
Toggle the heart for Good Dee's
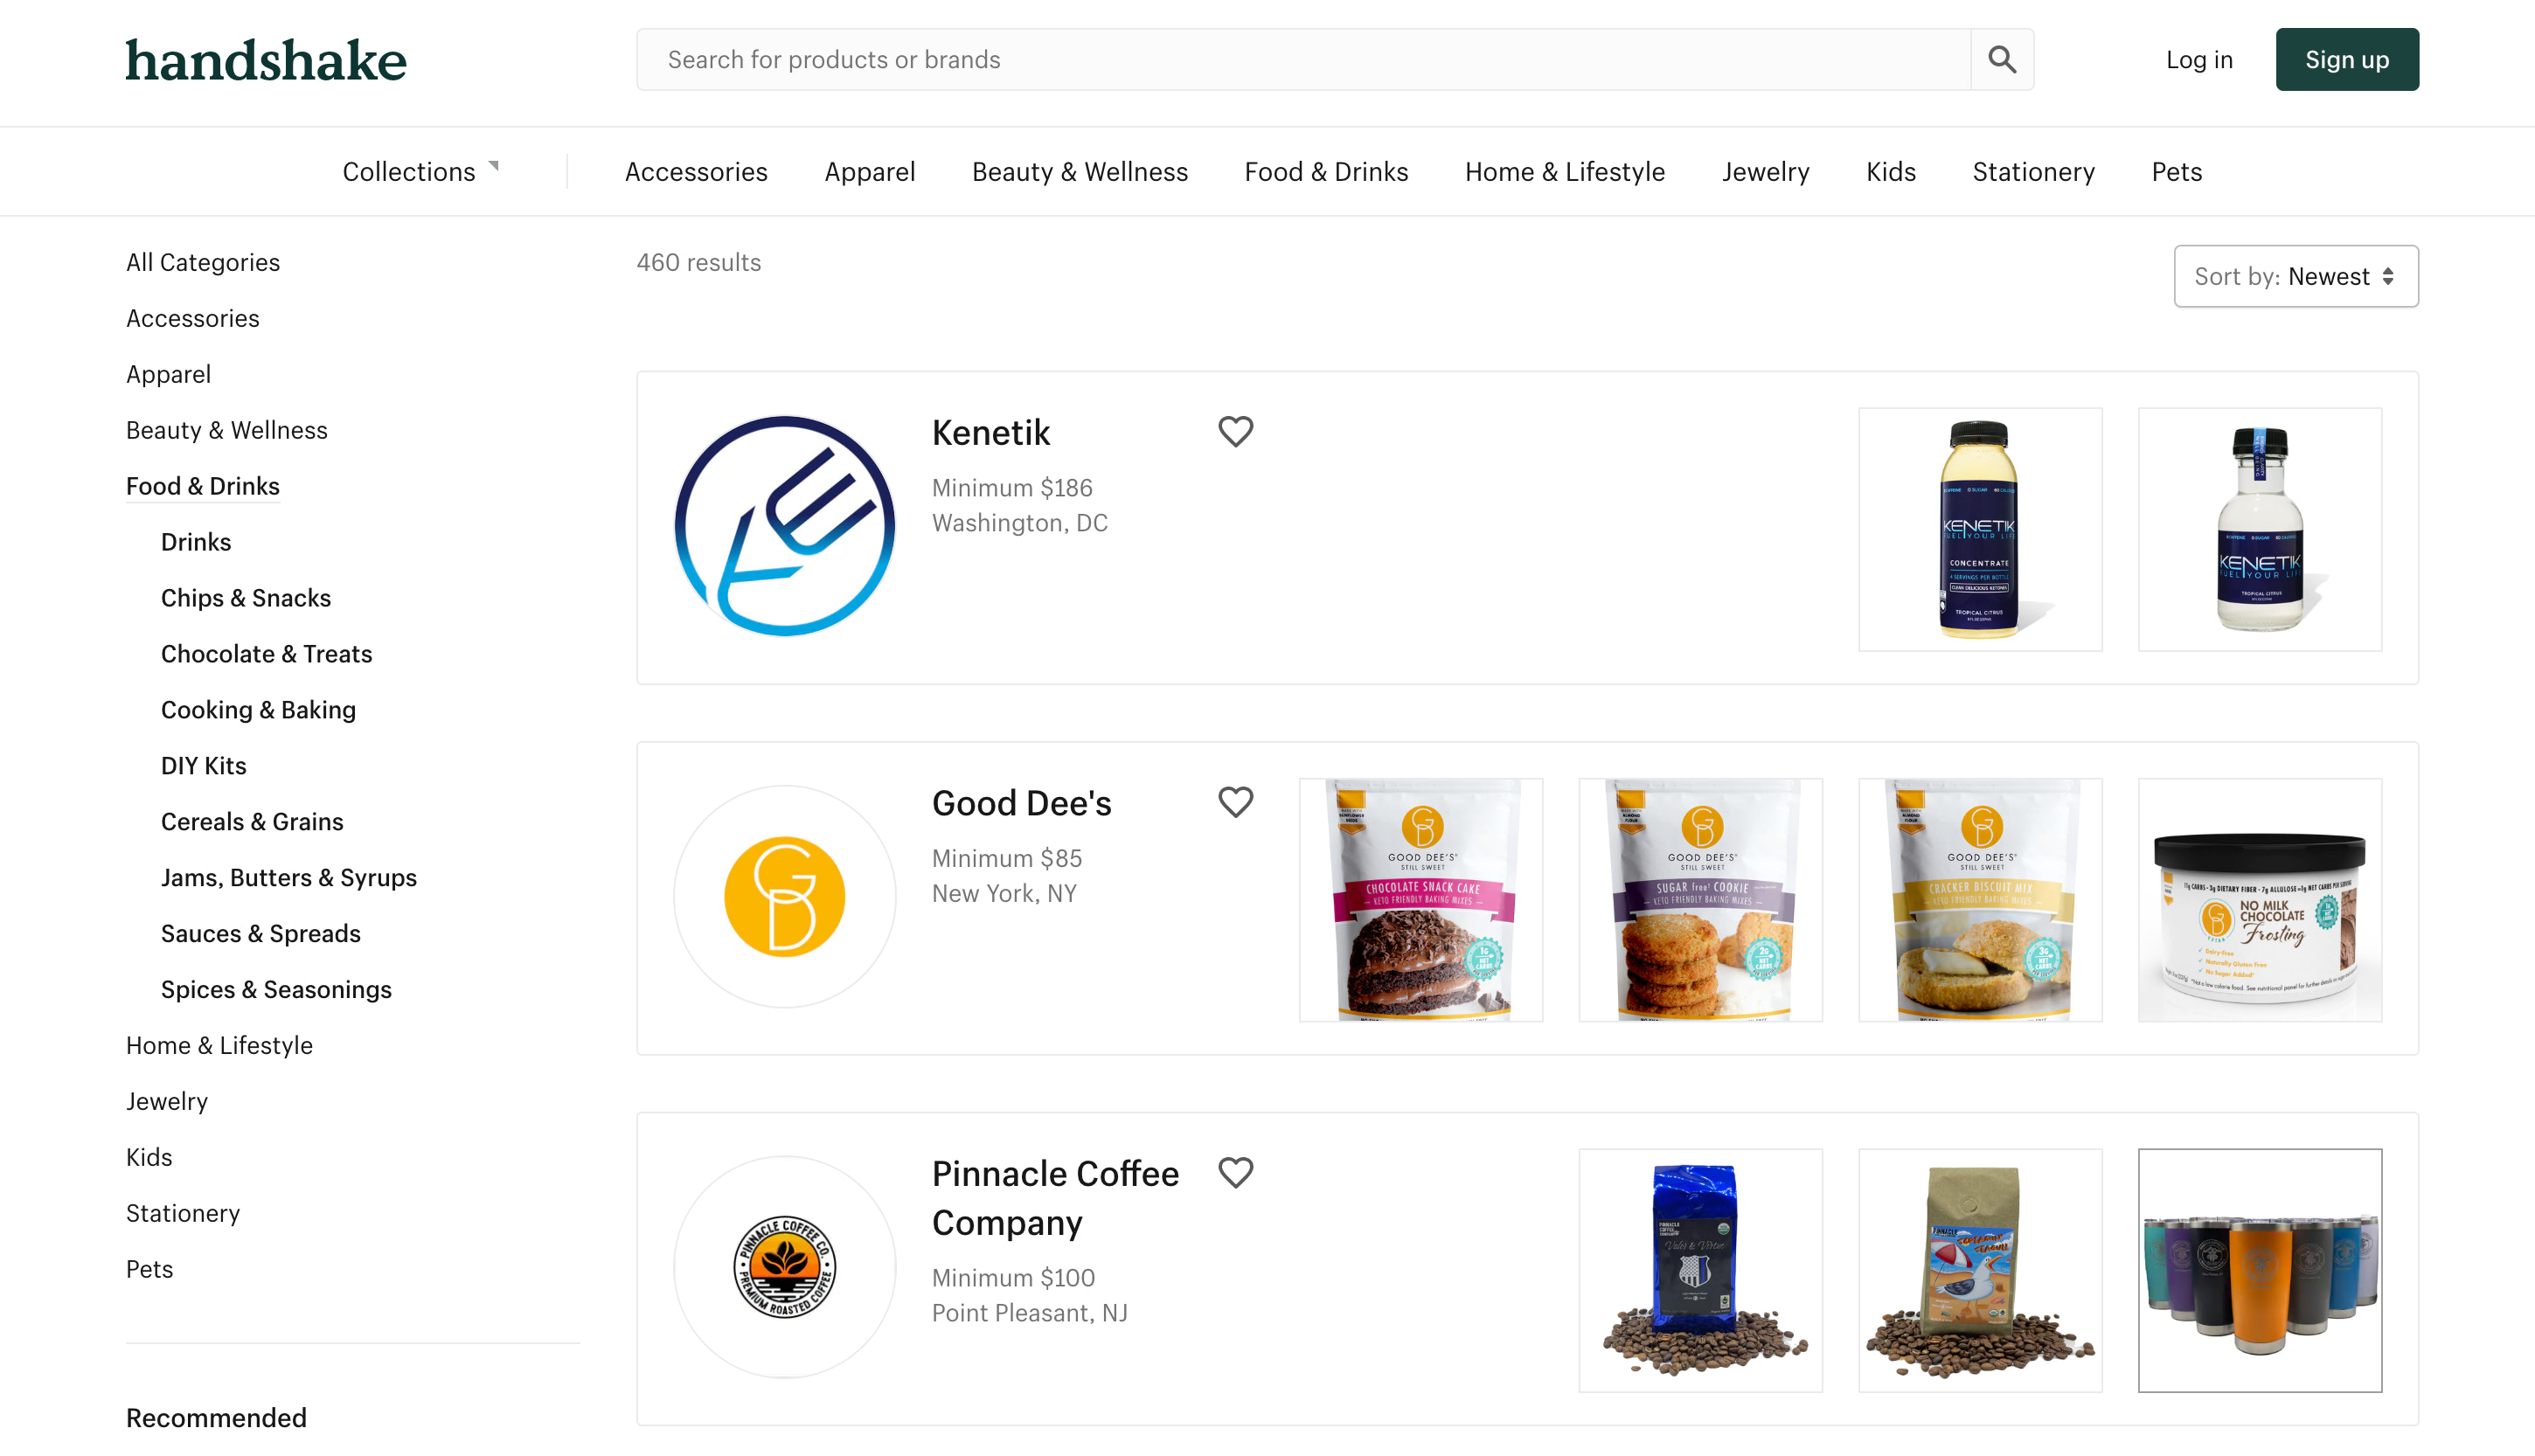click(x=1236, y=801)
